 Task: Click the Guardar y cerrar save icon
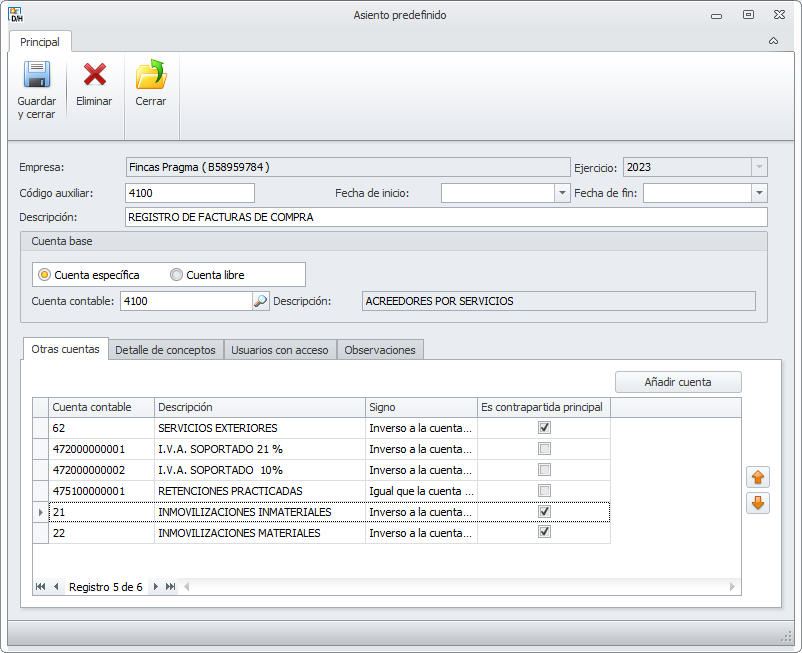[36, 76]
